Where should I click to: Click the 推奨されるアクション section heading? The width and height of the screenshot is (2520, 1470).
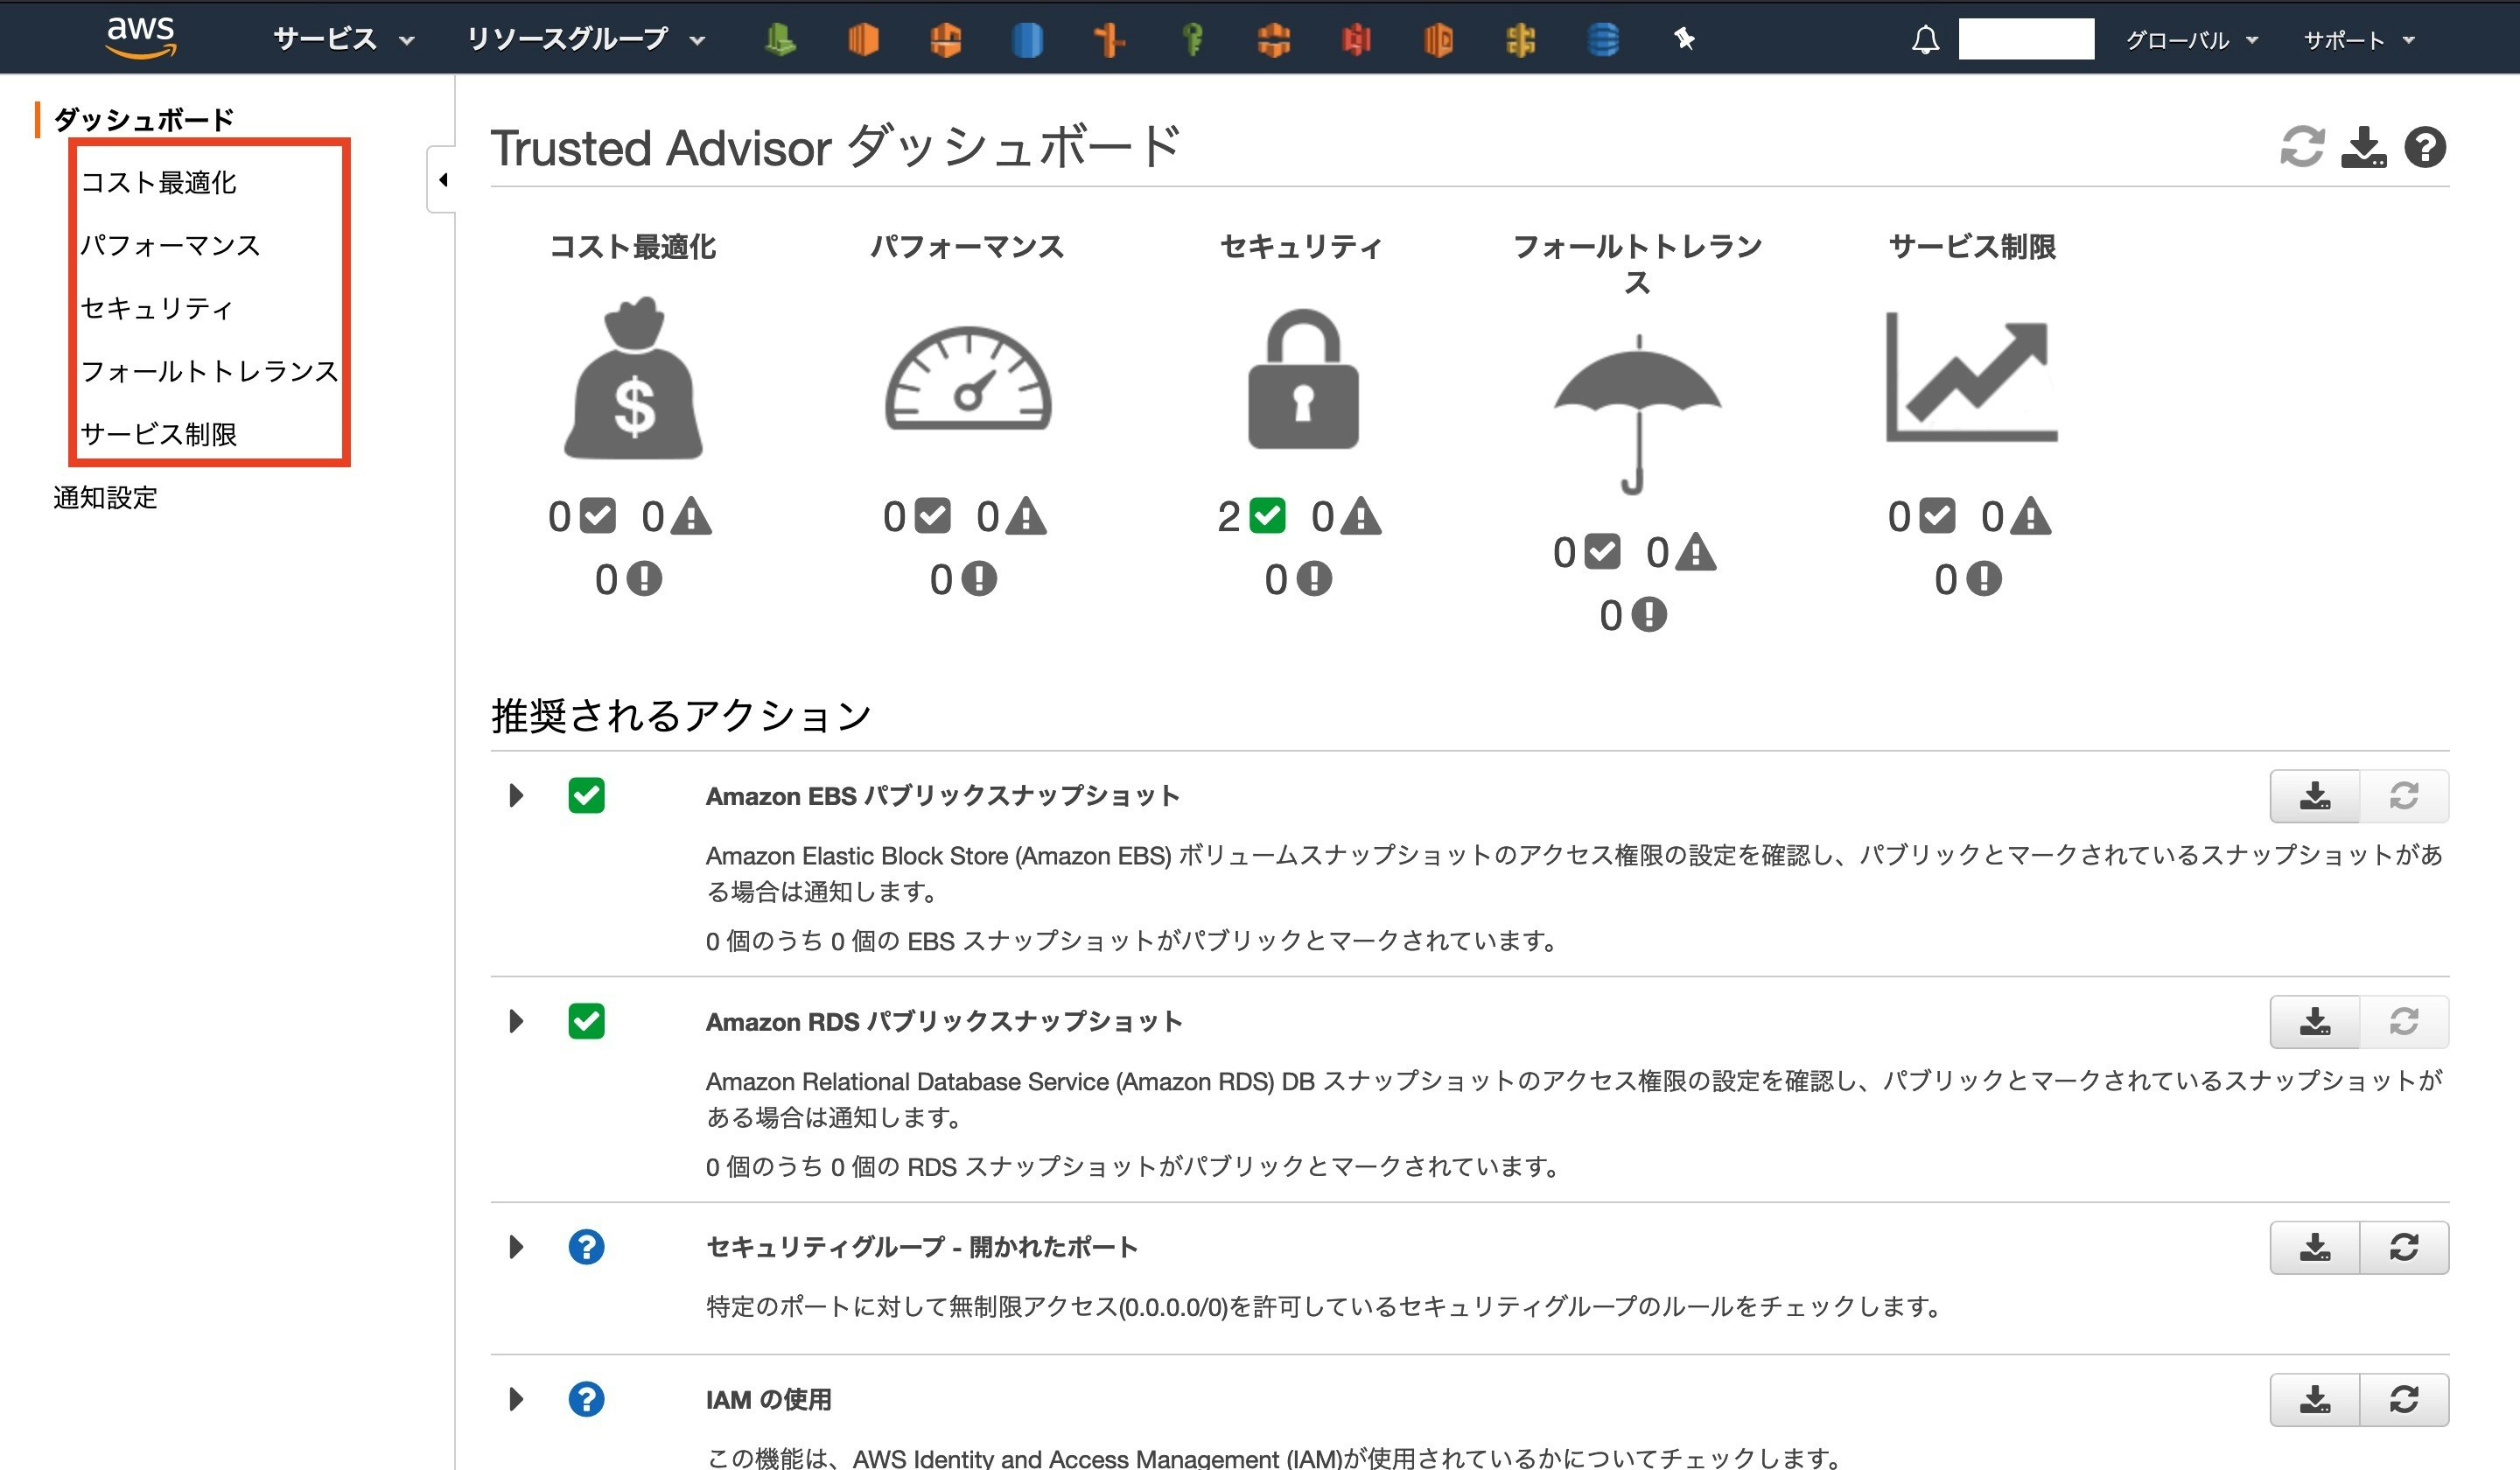(681, 716)
